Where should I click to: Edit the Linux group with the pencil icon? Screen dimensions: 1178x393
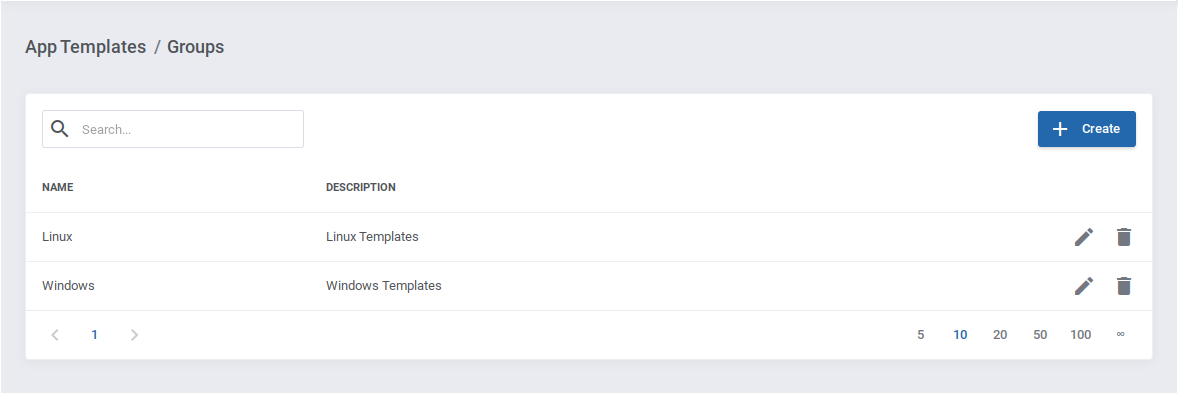click(x=1083, y=237)
